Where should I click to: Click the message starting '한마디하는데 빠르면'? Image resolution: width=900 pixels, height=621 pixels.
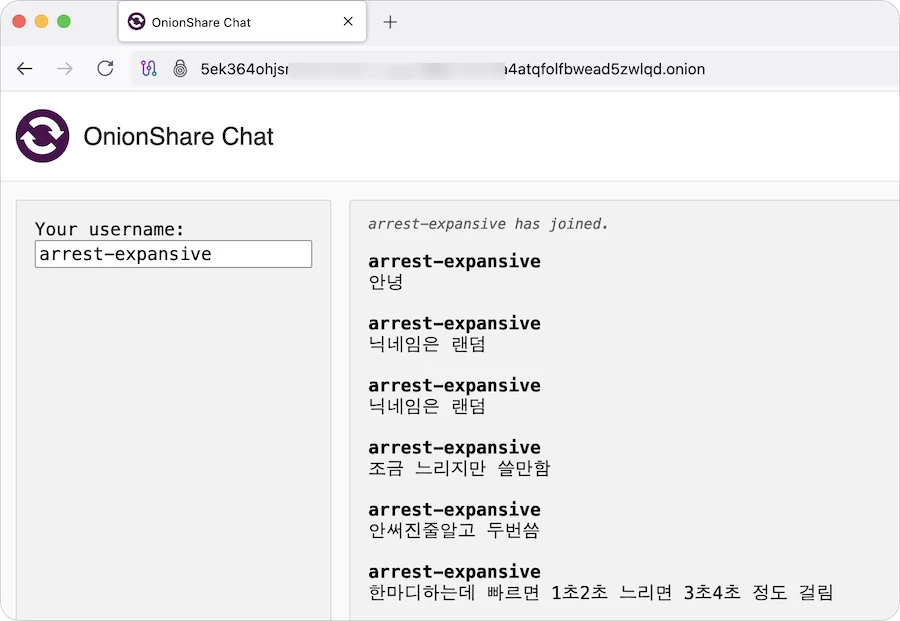pyautogui.click(x=600, y=592)
